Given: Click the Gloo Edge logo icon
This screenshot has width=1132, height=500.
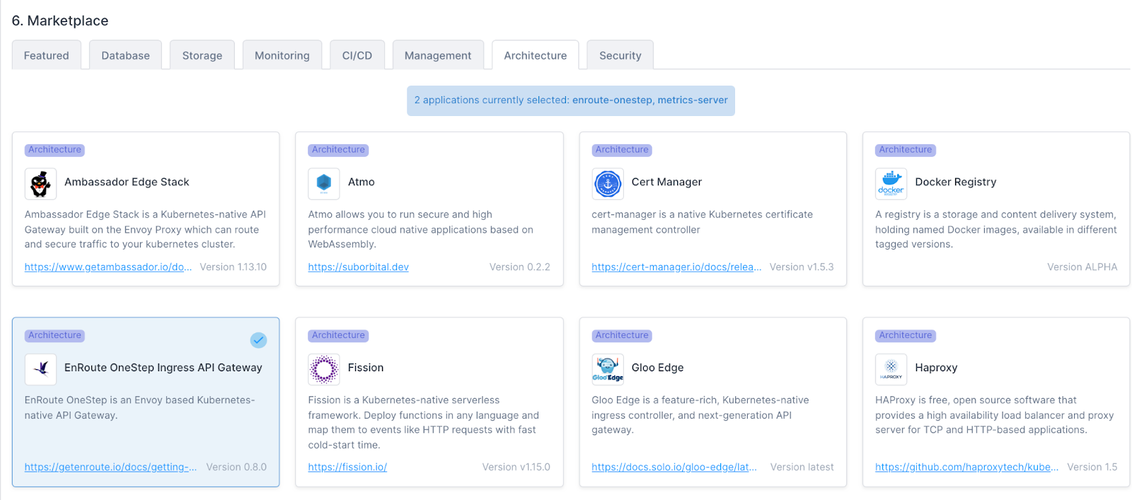Looking at the screenshot, I should (x=607, y=369).
